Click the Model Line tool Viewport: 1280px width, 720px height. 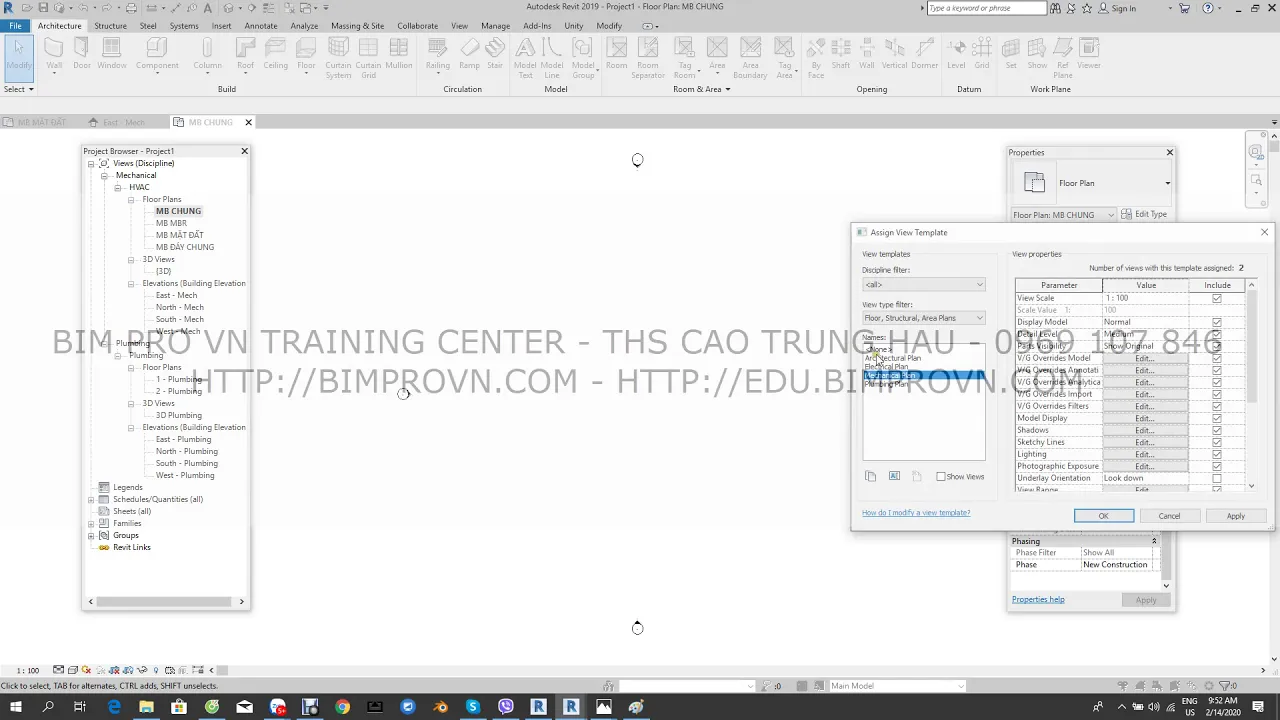coord(552,58)
